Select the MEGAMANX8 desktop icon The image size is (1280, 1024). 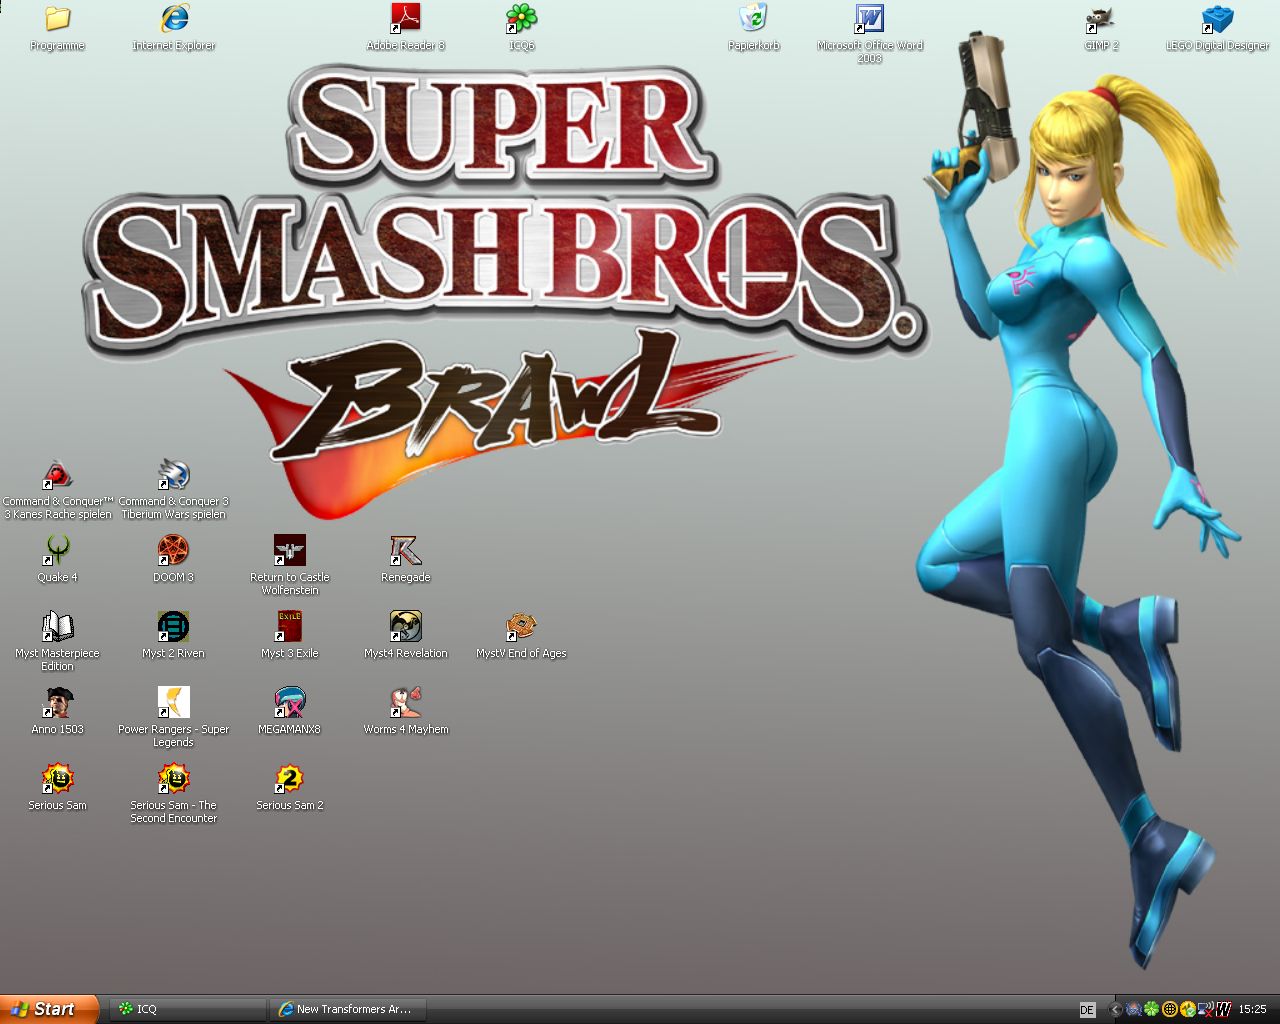[289, 703]
